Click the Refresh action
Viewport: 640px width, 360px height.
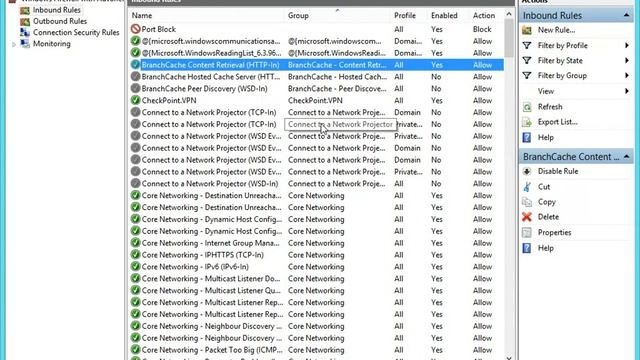pos(550,107)
